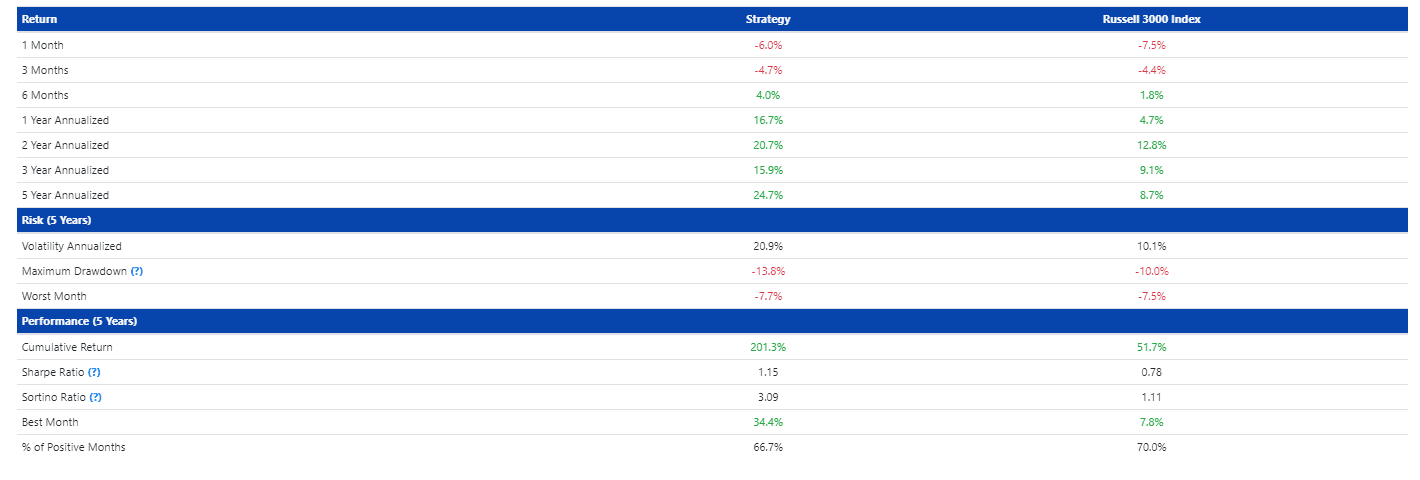This screenshot has width=1420, height=480.
Task: Select the % of Positive Months label
Action: pyautogui.click(x=73, y=447)
